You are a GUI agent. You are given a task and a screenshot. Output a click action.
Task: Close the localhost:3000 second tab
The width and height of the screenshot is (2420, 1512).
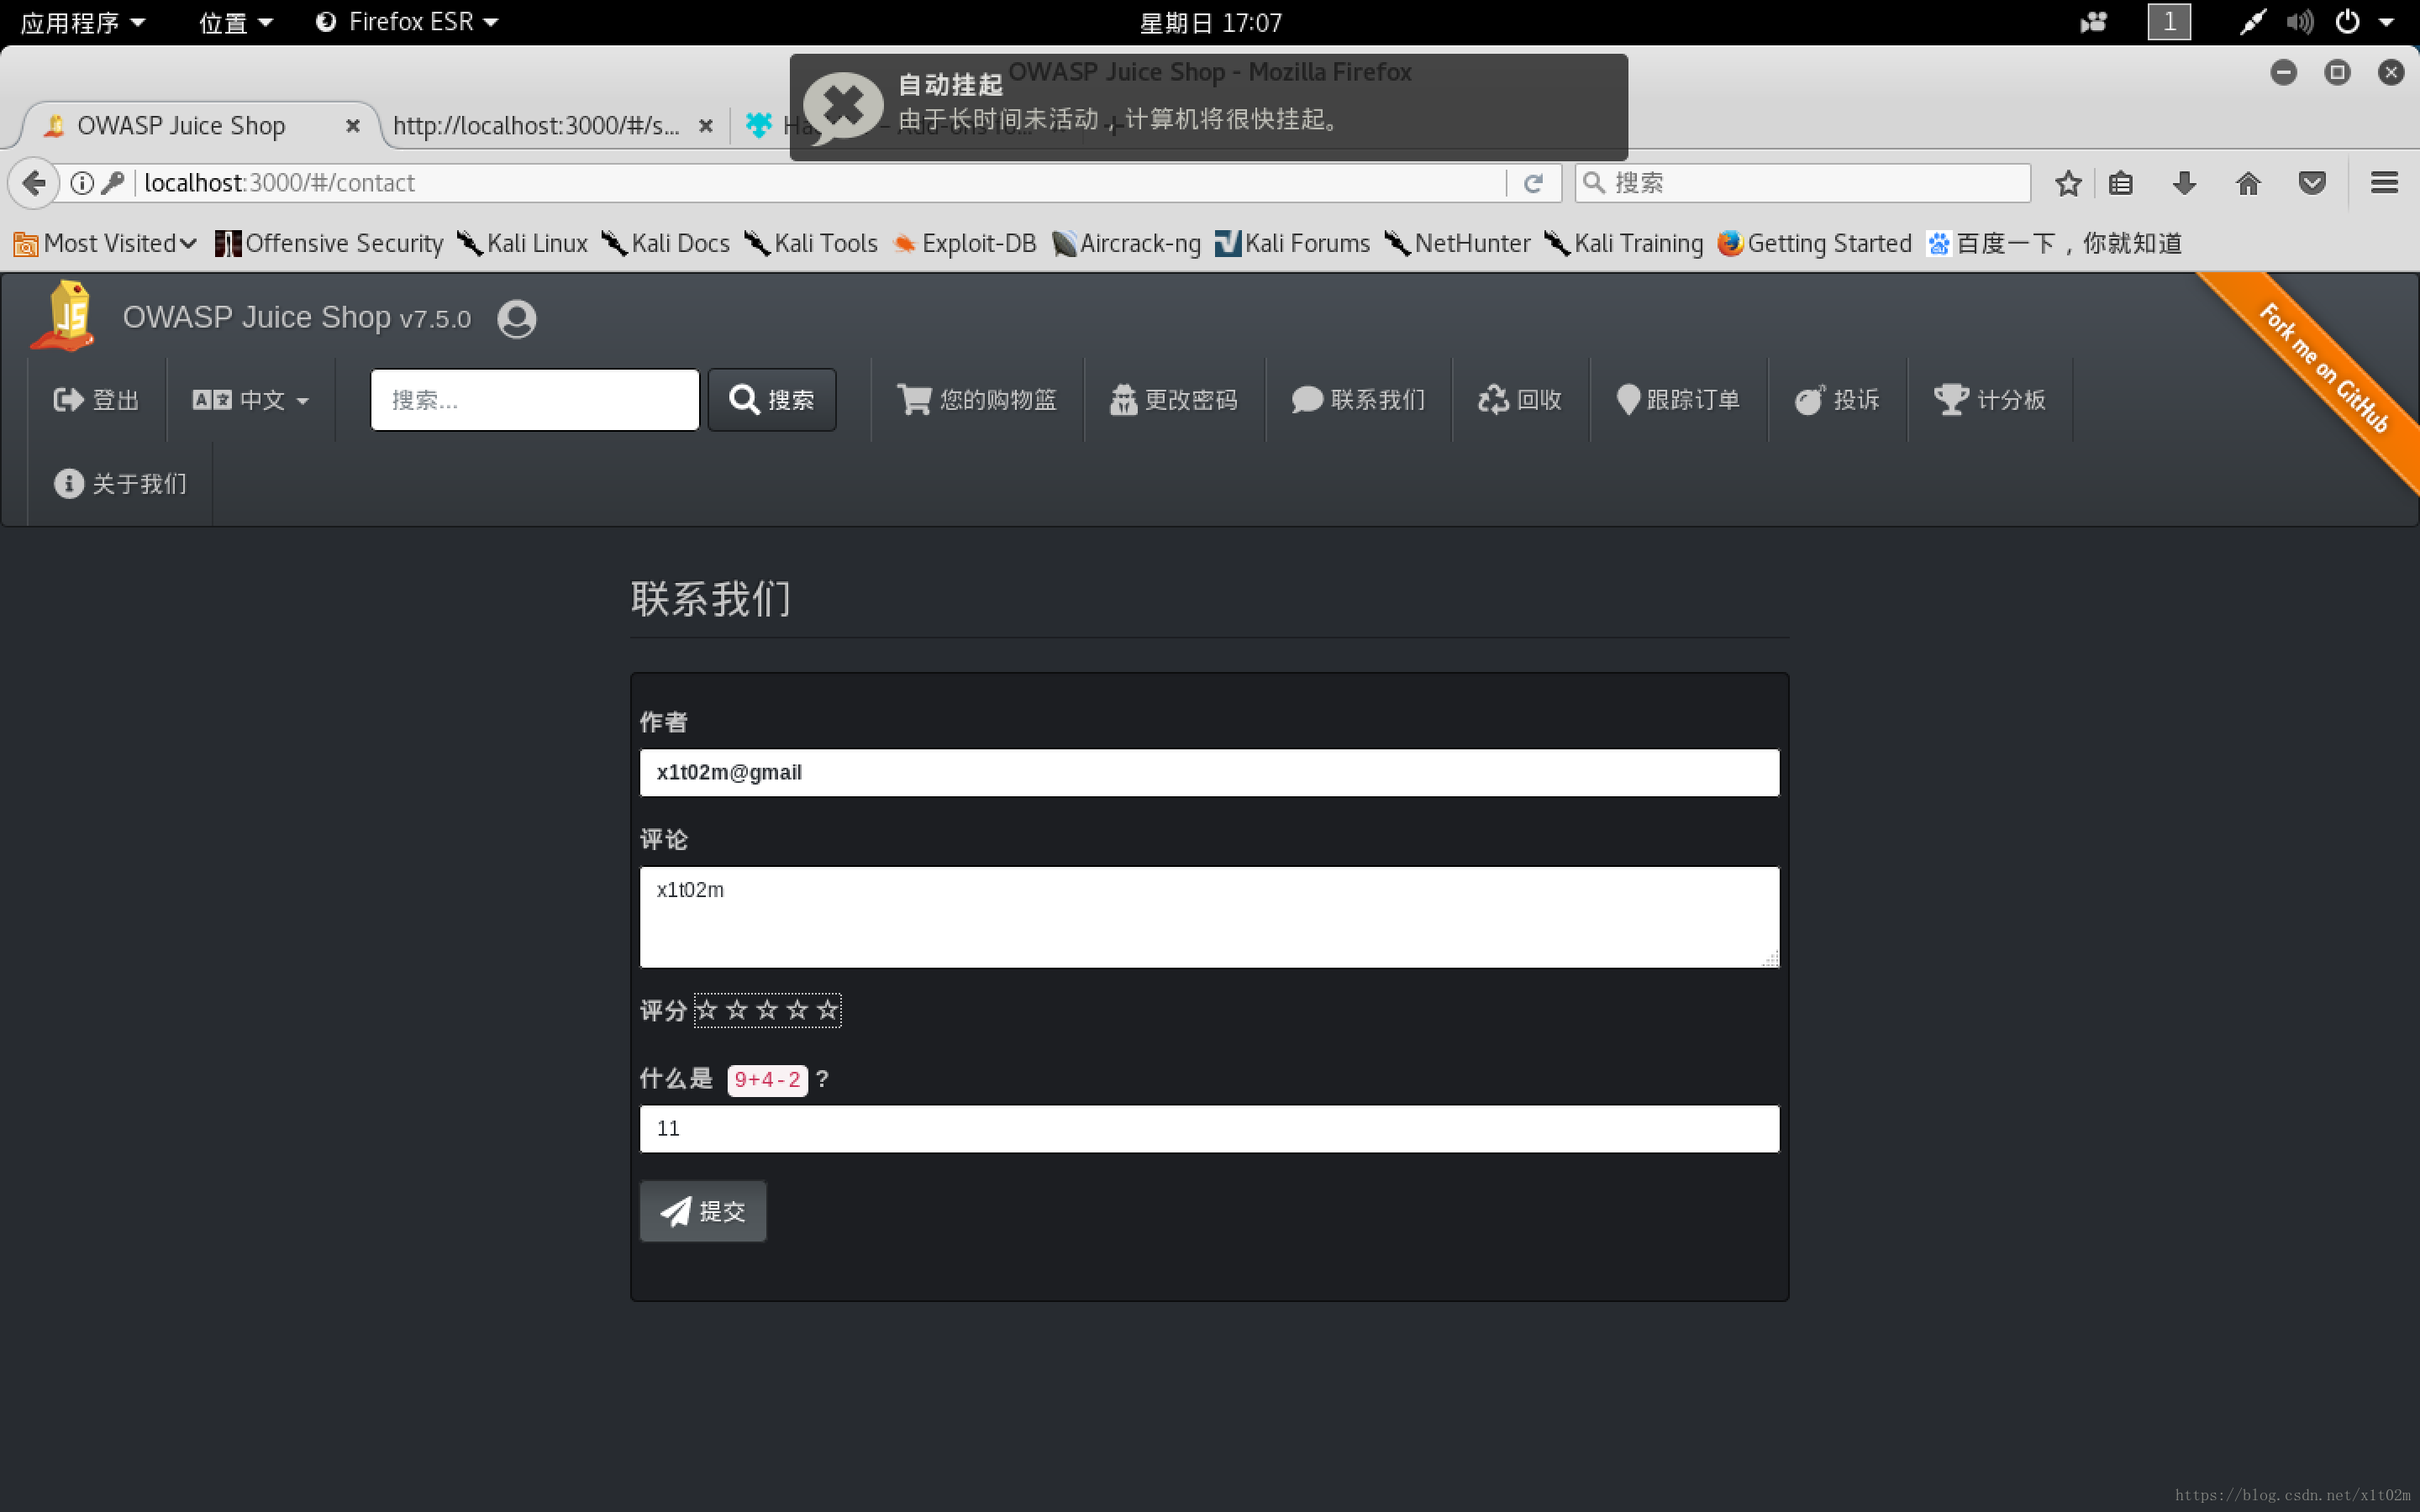coord(705,126)
